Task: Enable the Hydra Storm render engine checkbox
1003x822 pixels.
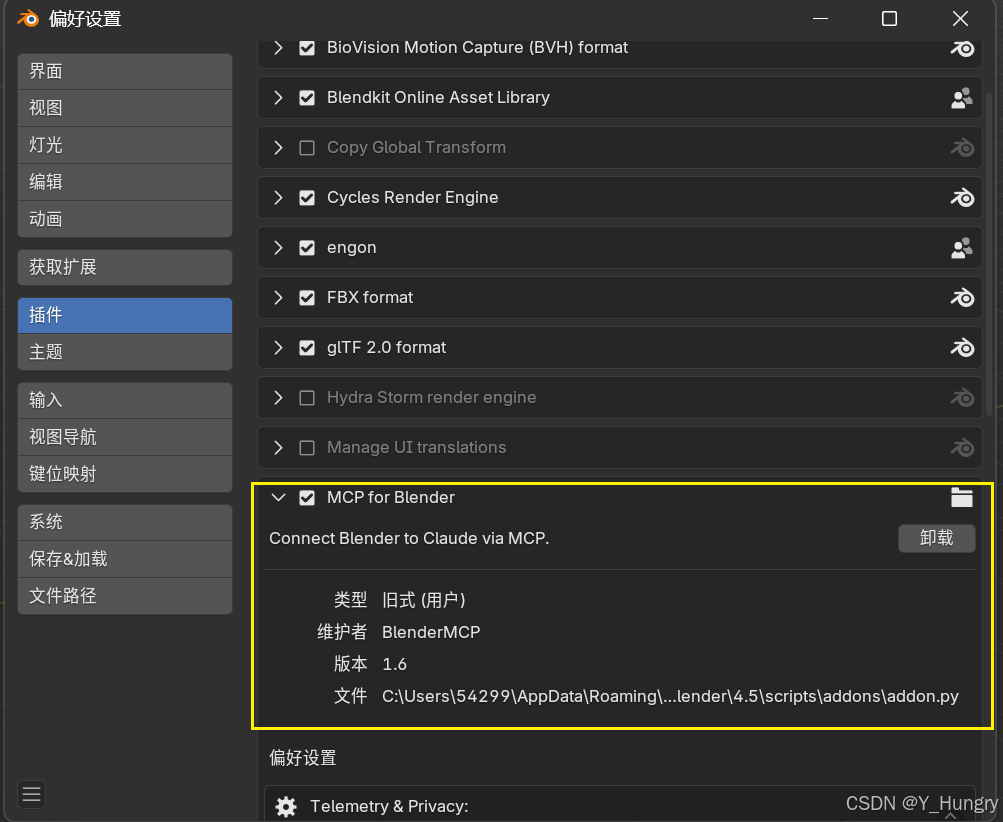Action: click(x=307, y=398)
